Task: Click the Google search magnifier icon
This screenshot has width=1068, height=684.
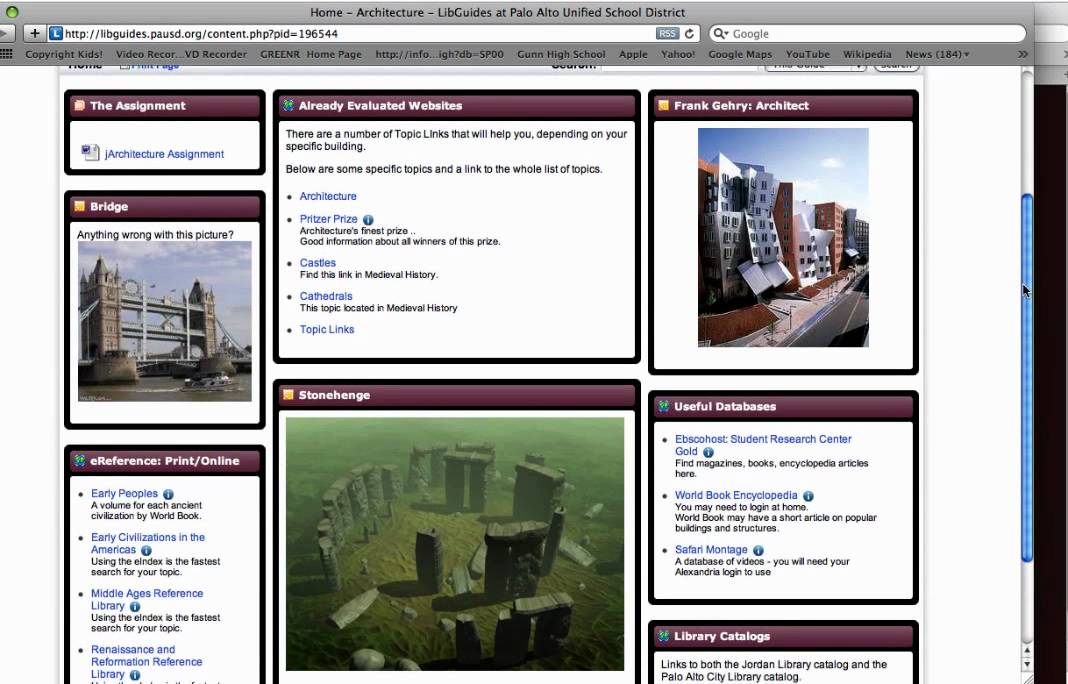Action: [720, 33]
